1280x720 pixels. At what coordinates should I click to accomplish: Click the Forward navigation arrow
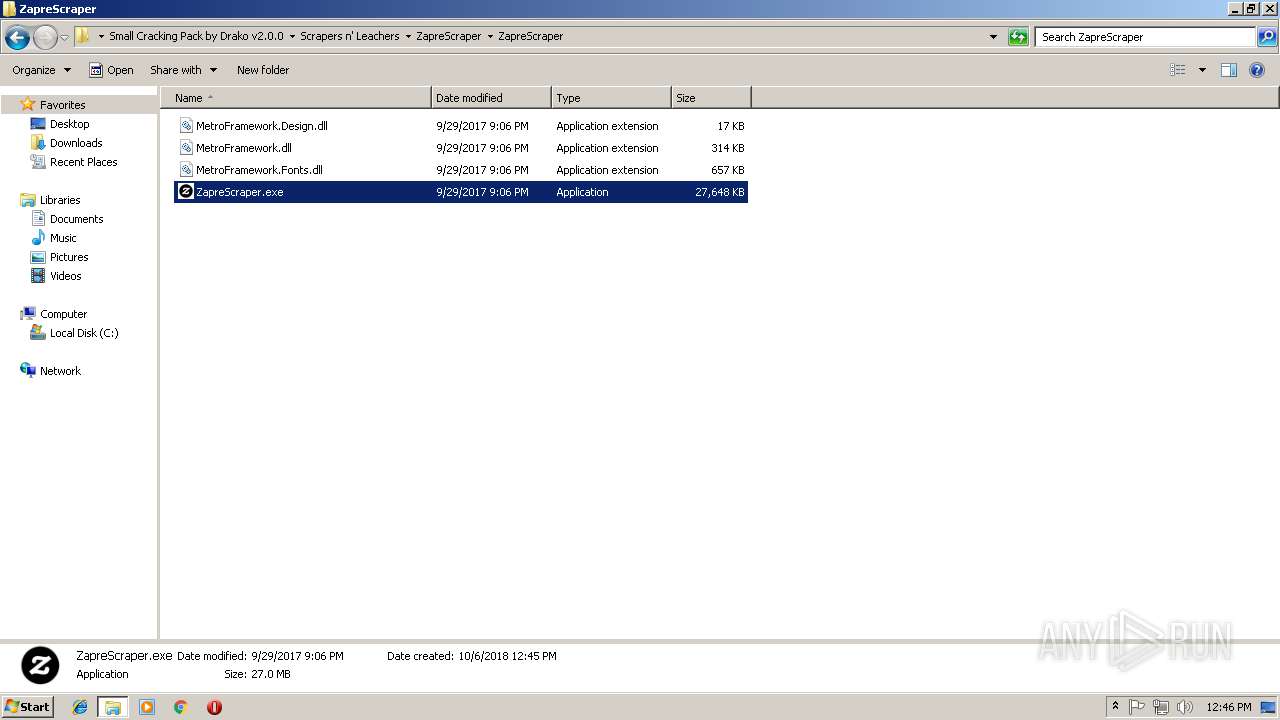click(x=45, y=37)
